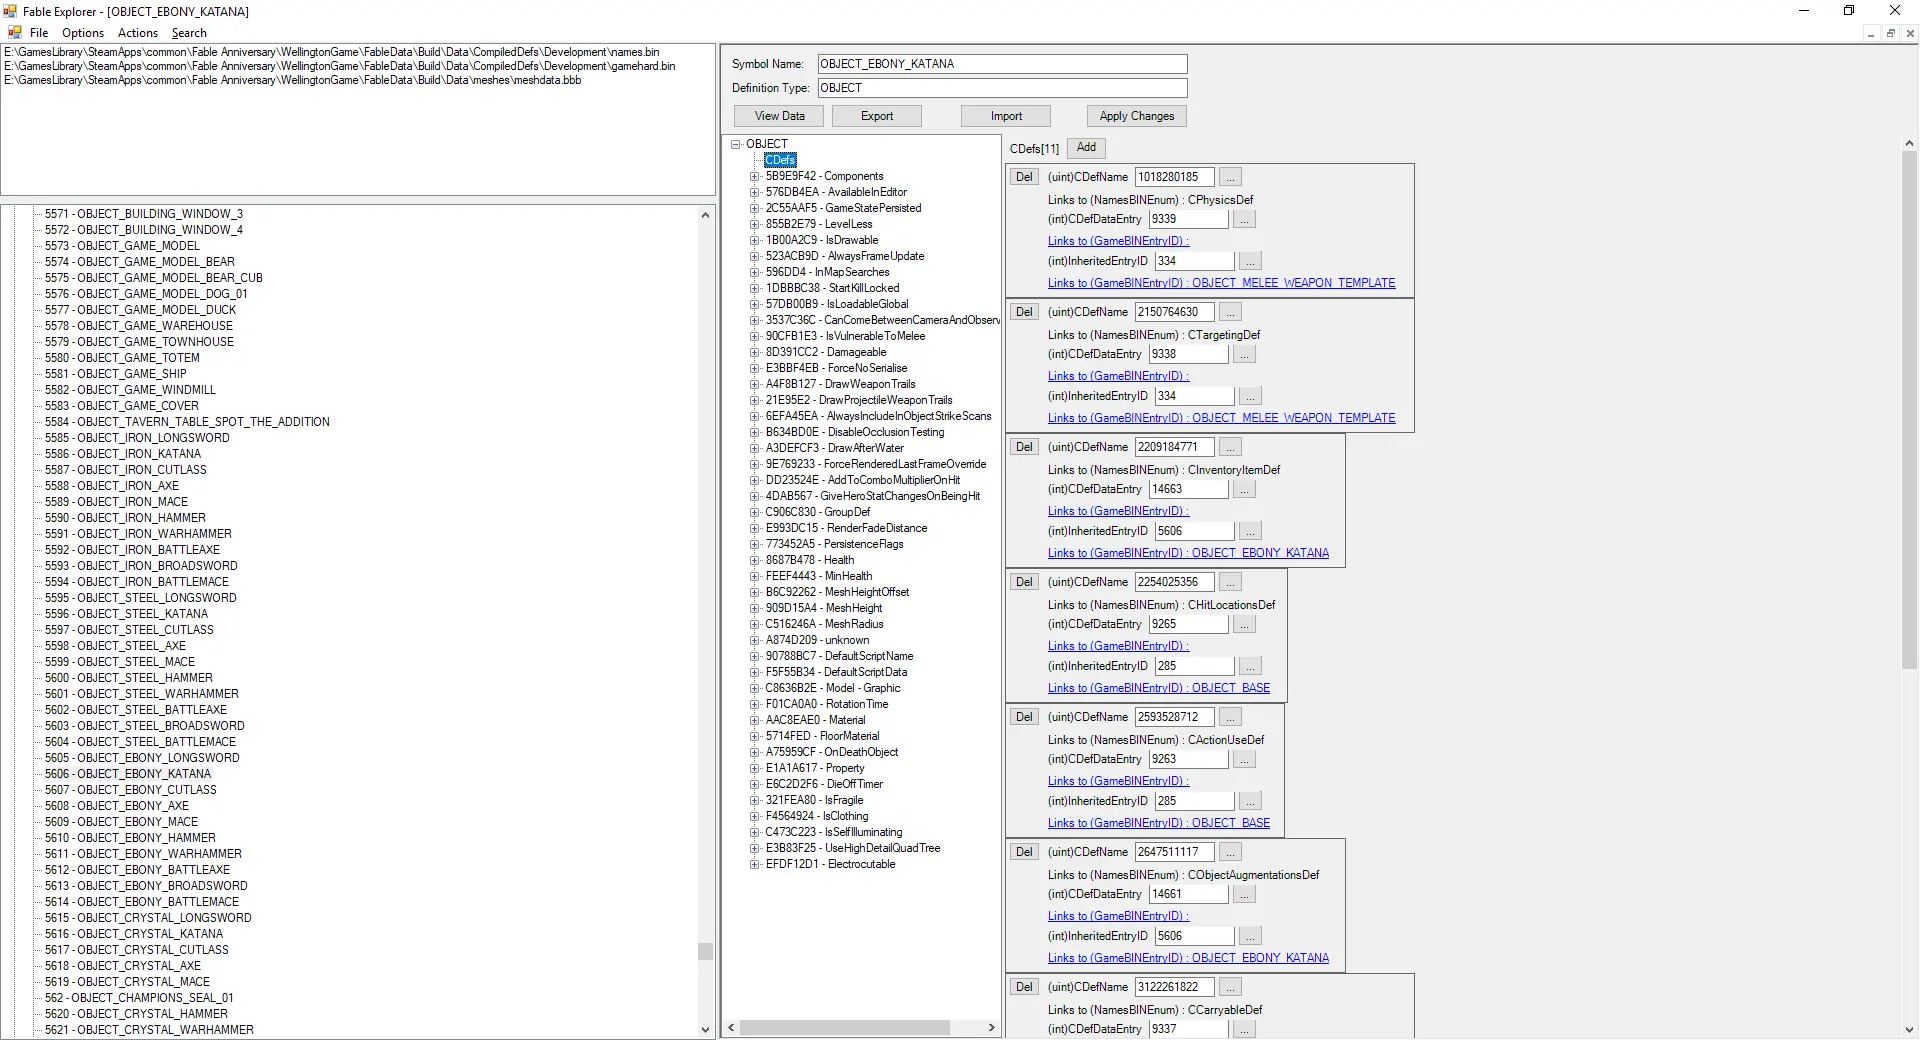The width and height of the screenshot is (1920, 1040).
Task: Delete the CObjectAugmentationsDef CDef entry
Action: pyautogui.click(x=1024, y=852)
